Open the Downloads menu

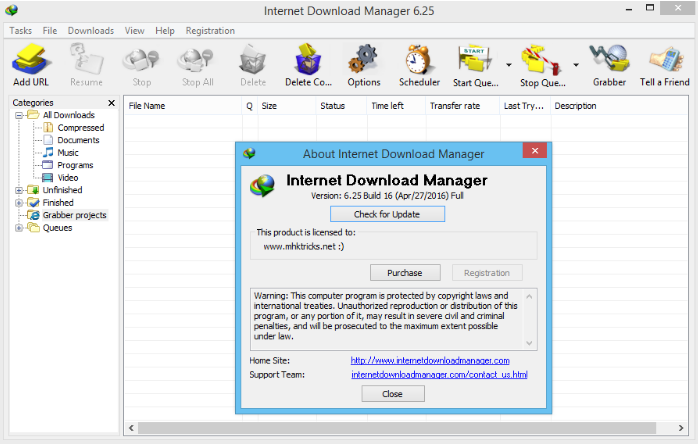pos(91,31)
